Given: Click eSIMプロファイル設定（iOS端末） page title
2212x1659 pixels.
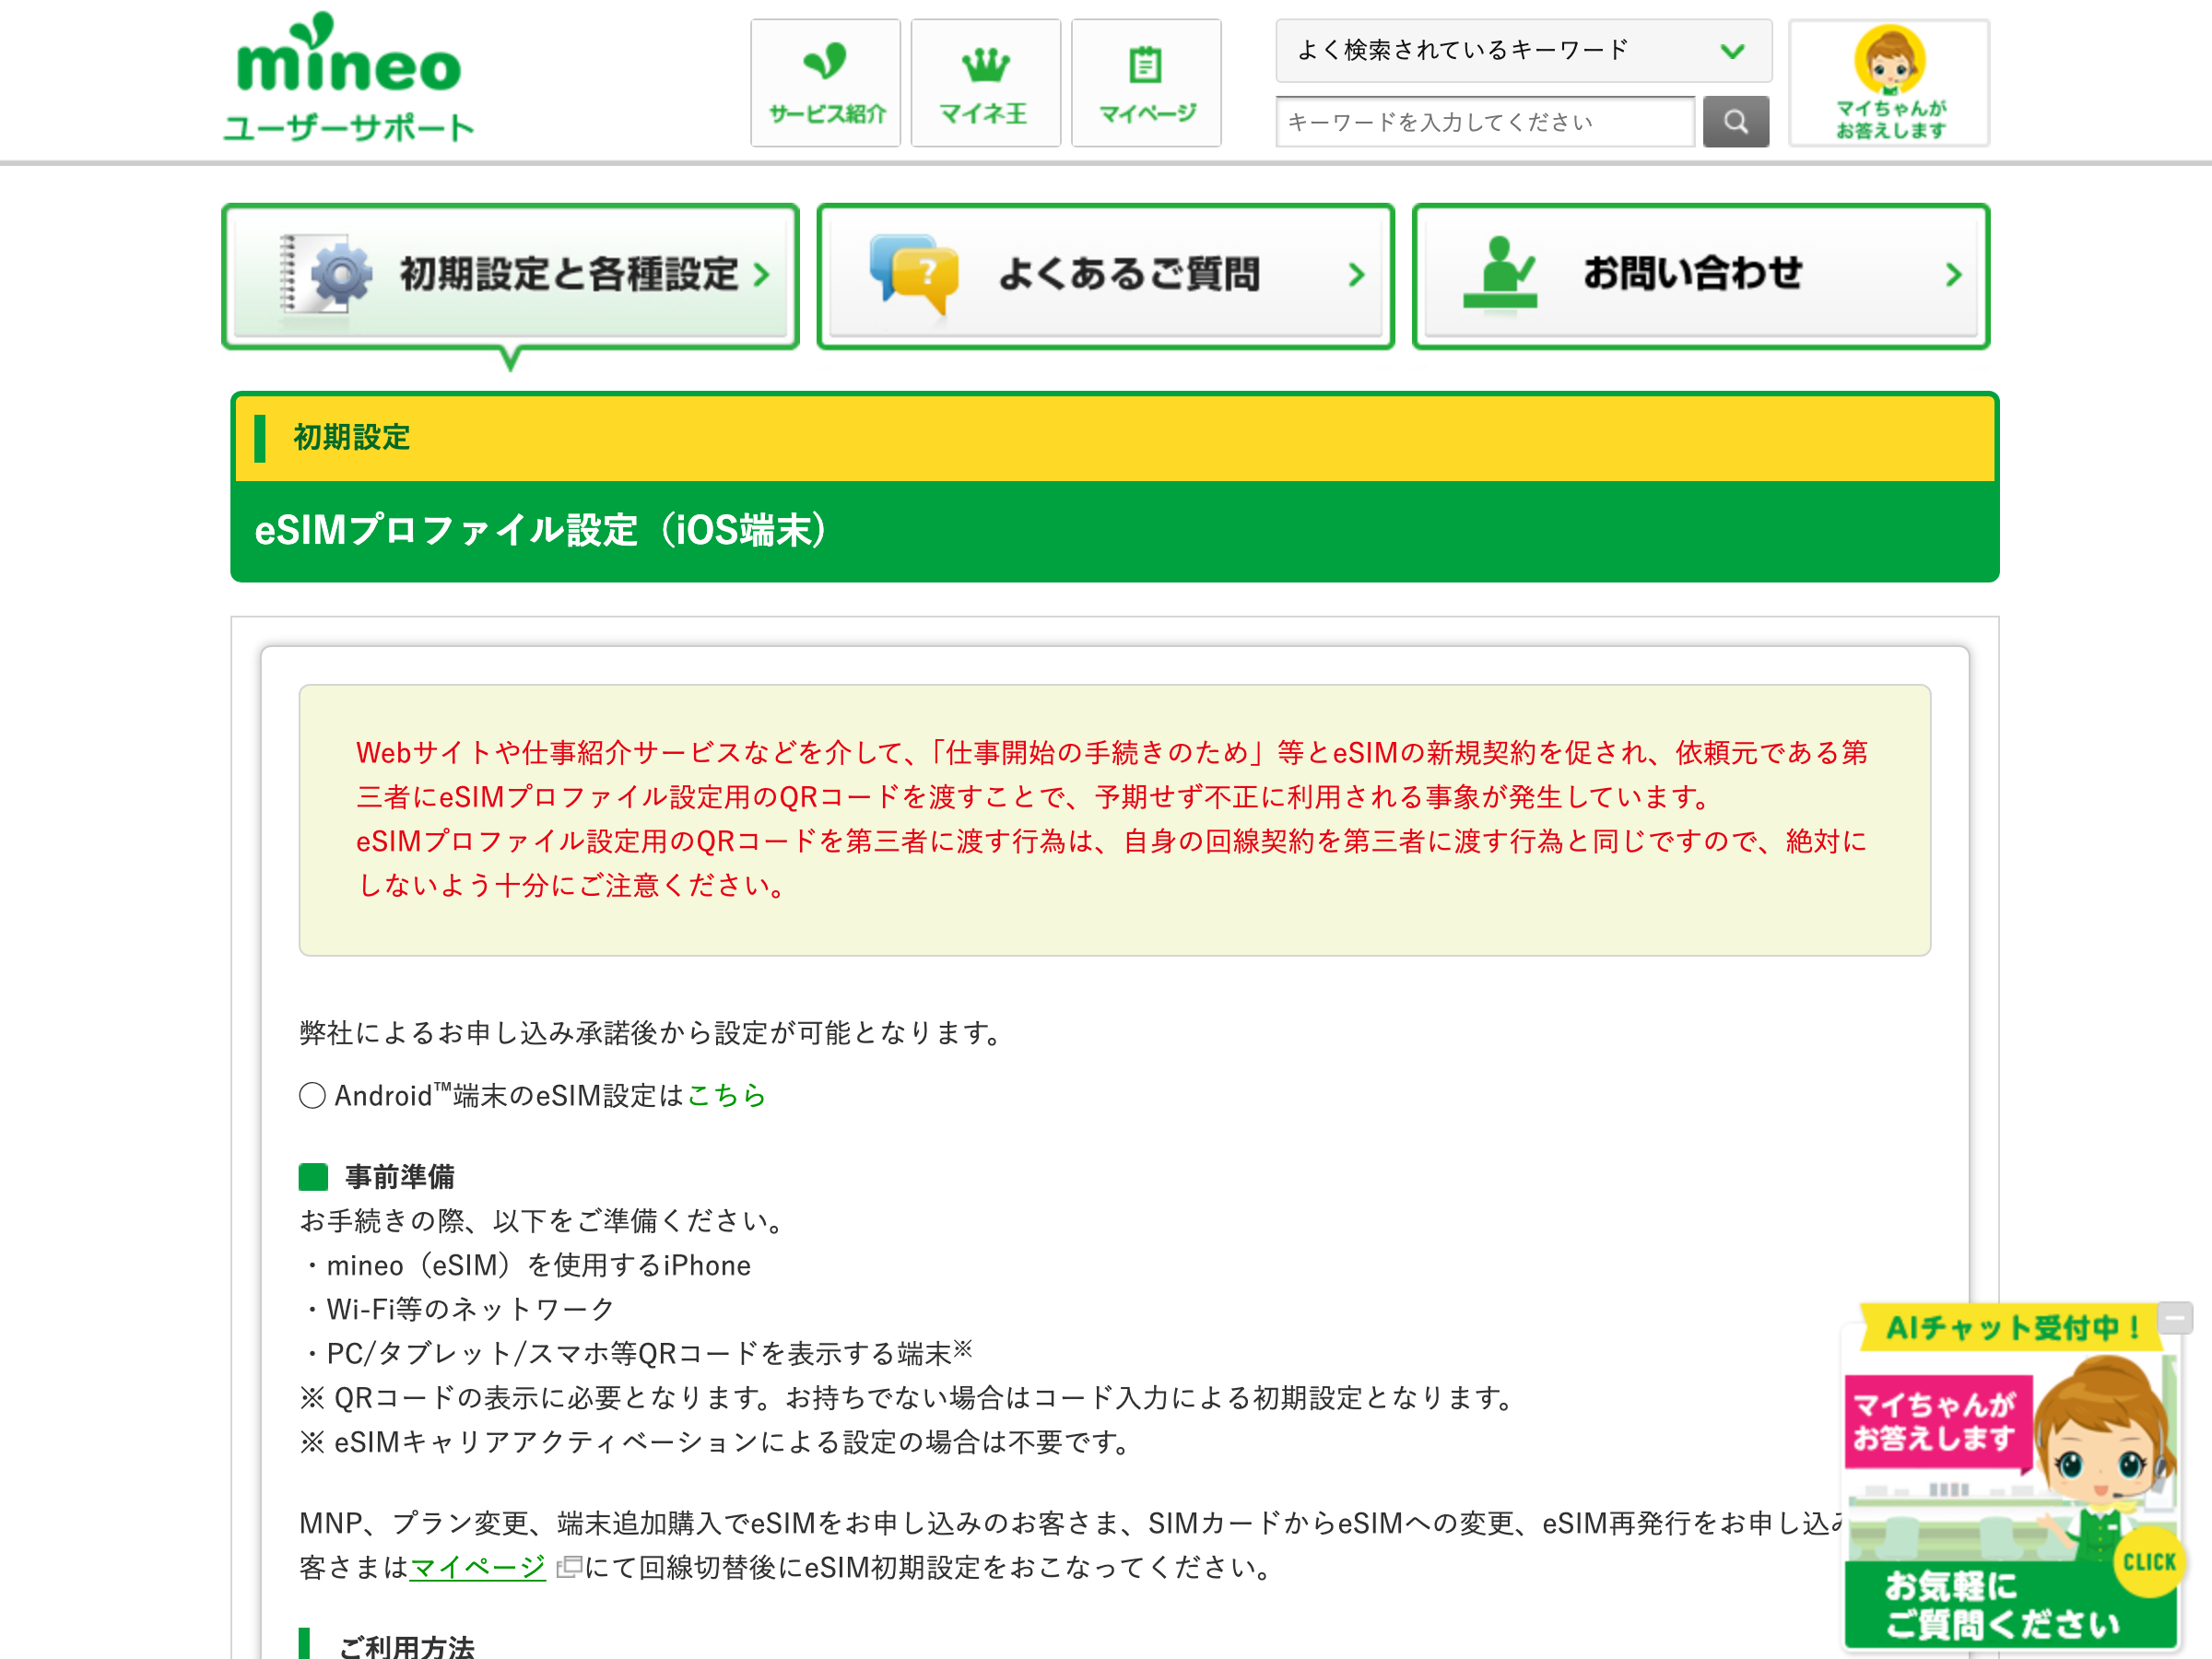Looking at the screenshot, I should (x=541, y=531).
